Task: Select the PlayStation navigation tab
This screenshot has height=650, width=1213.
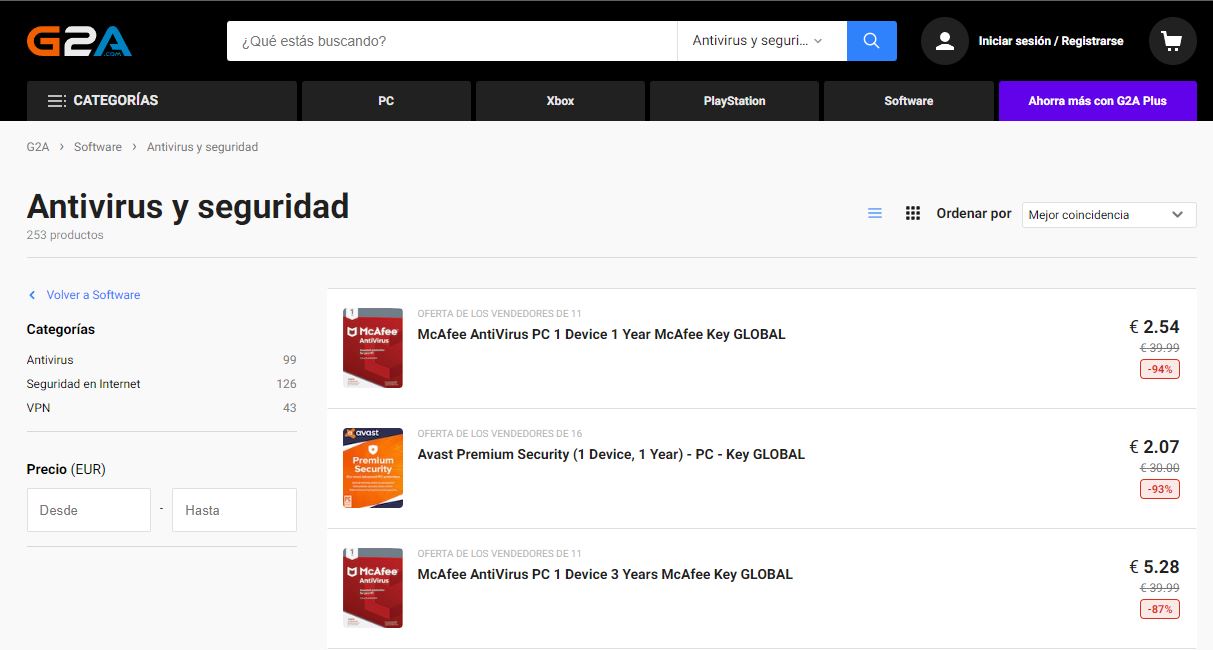Action: coord(734,101)
